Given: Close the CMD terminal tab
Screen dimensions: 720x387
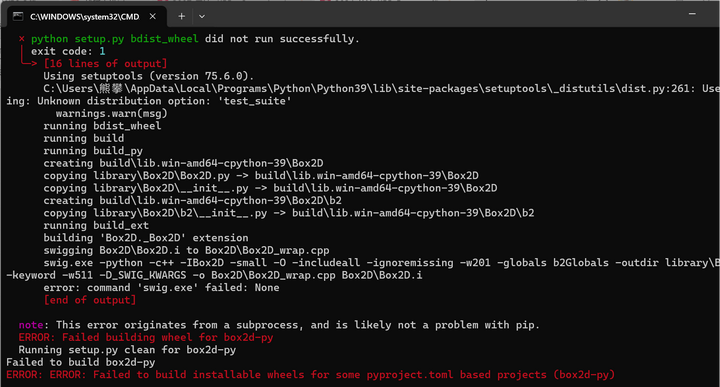Looking at the screenshot, I should [153, 17].
